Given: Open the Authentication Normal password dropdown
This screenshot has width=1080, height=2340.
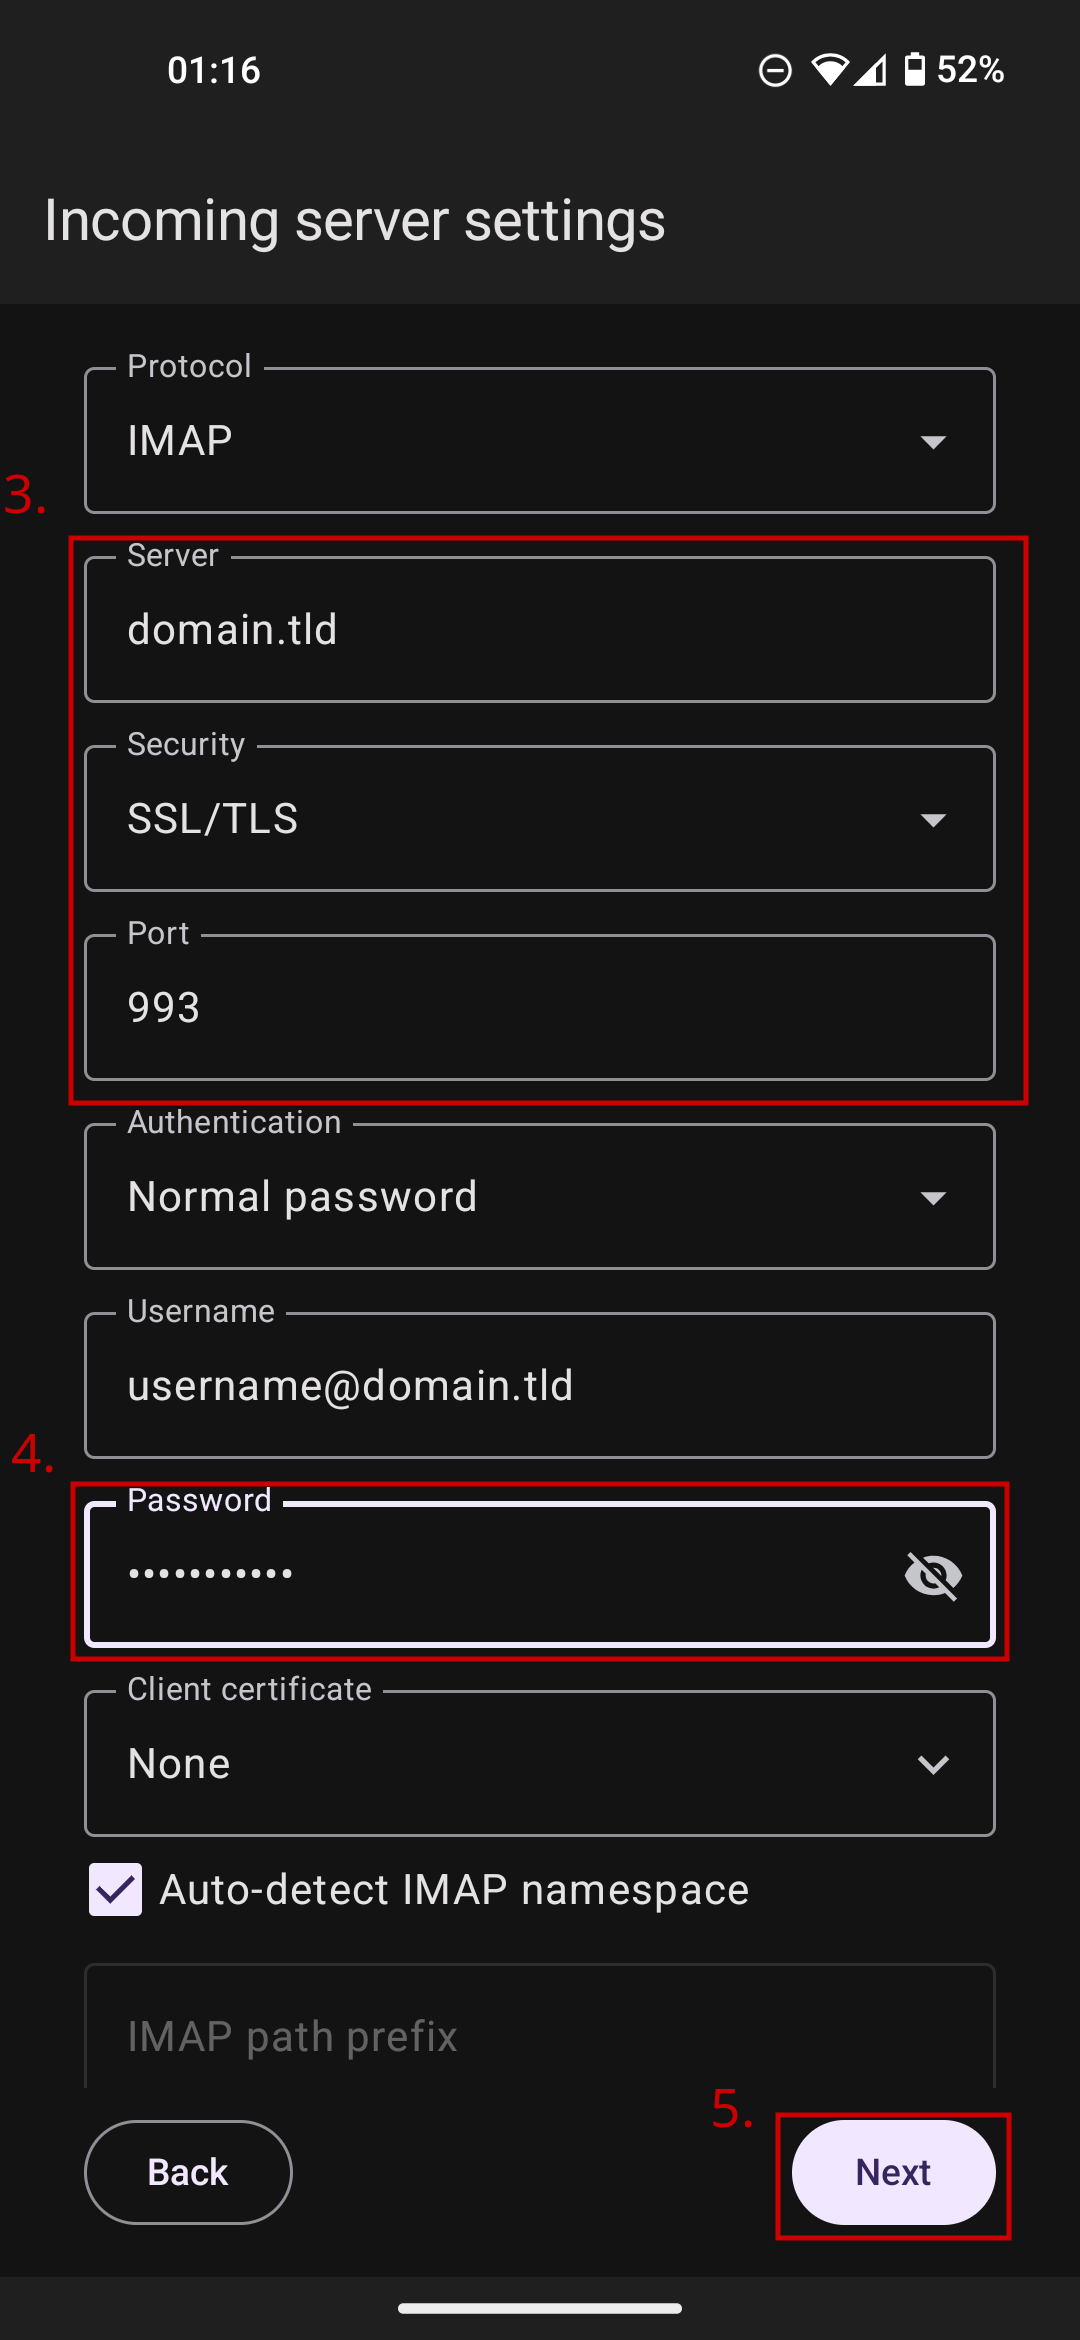Looking at the screenshot, I should coord(540,1197).
